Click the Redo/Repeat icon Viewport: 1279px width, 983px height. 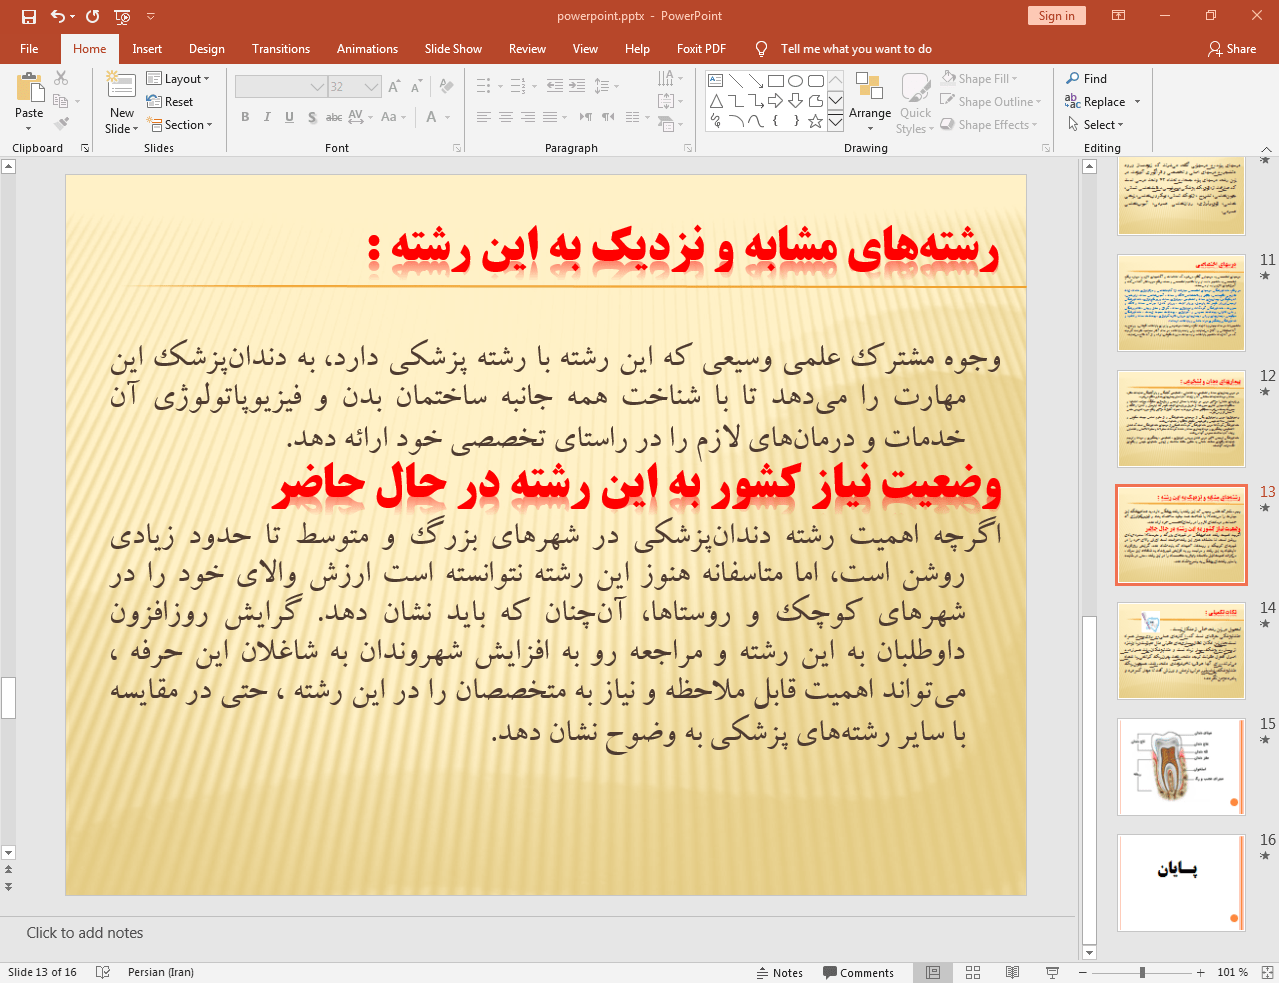tap(93, 16)
